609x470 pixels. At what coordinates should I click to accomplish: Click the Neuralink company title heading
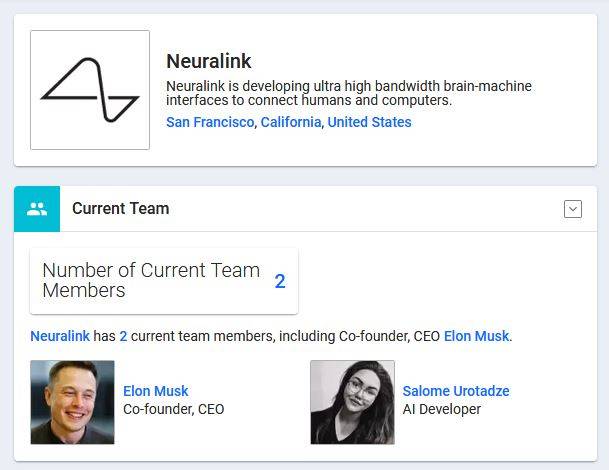tap(209, 61)
